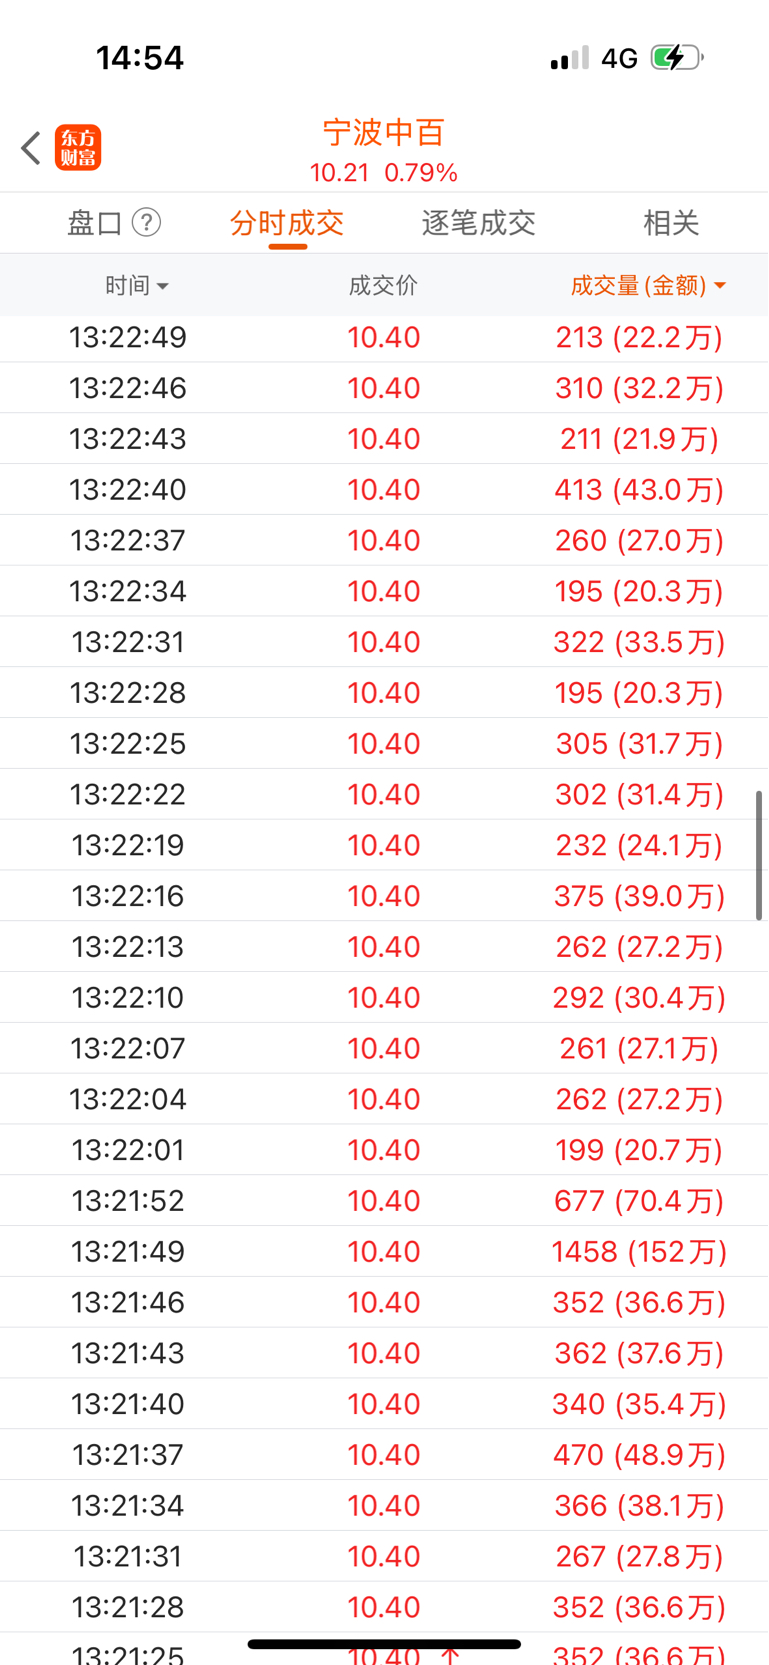Tap the question mark help icon beside 盘口

tap(146, 222)
